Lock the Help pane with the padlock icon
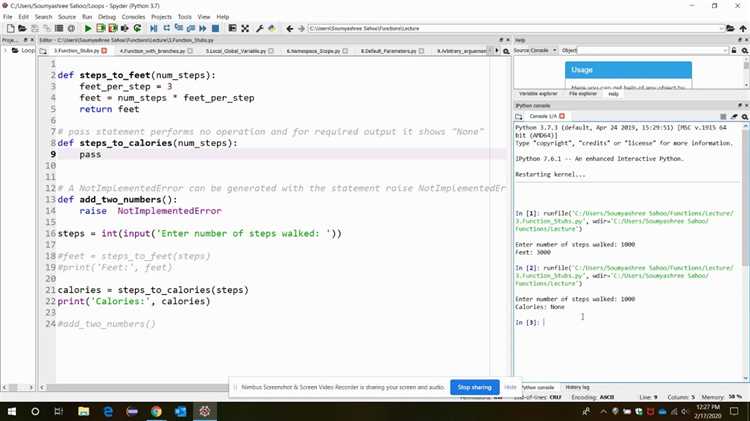The height and width of the screenshot is (421, 750). pyautogui.click(x=734, y=50)
